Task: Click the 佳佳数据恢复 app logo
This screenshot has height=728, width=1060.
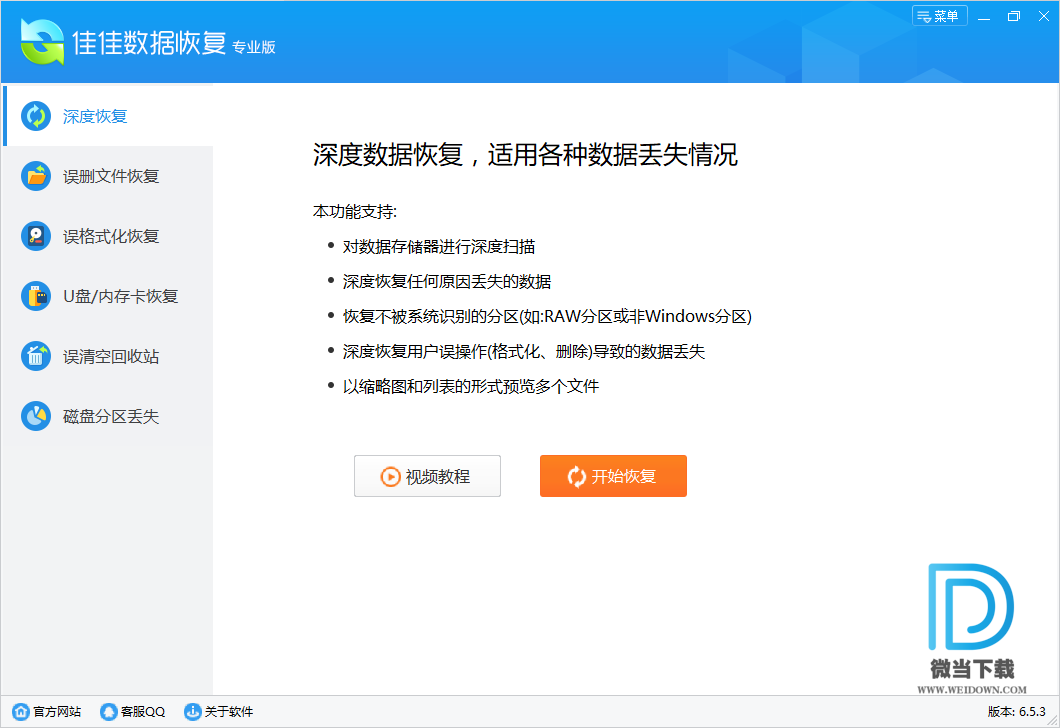Action: coord(42,42)
